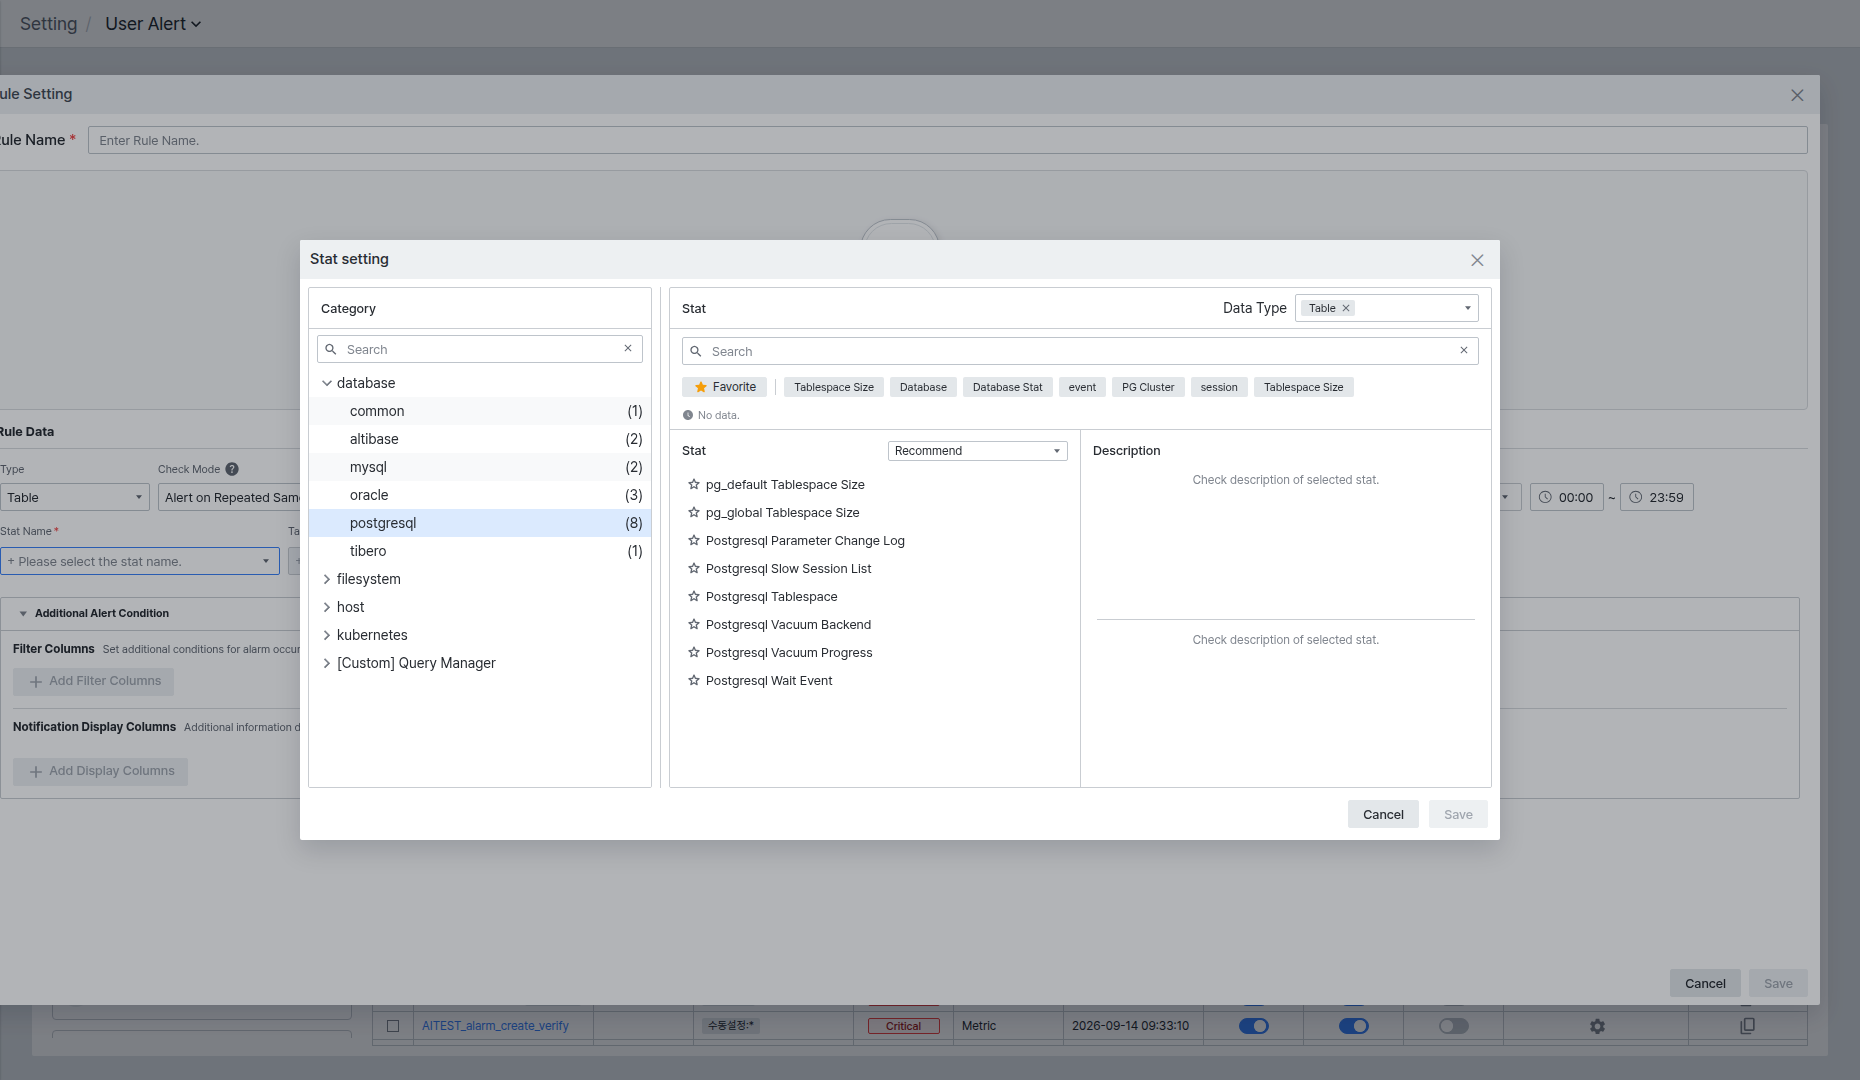The image size is (1860, 1080).
Task: Clear the Stat search field
Action: click(1464, 351)
